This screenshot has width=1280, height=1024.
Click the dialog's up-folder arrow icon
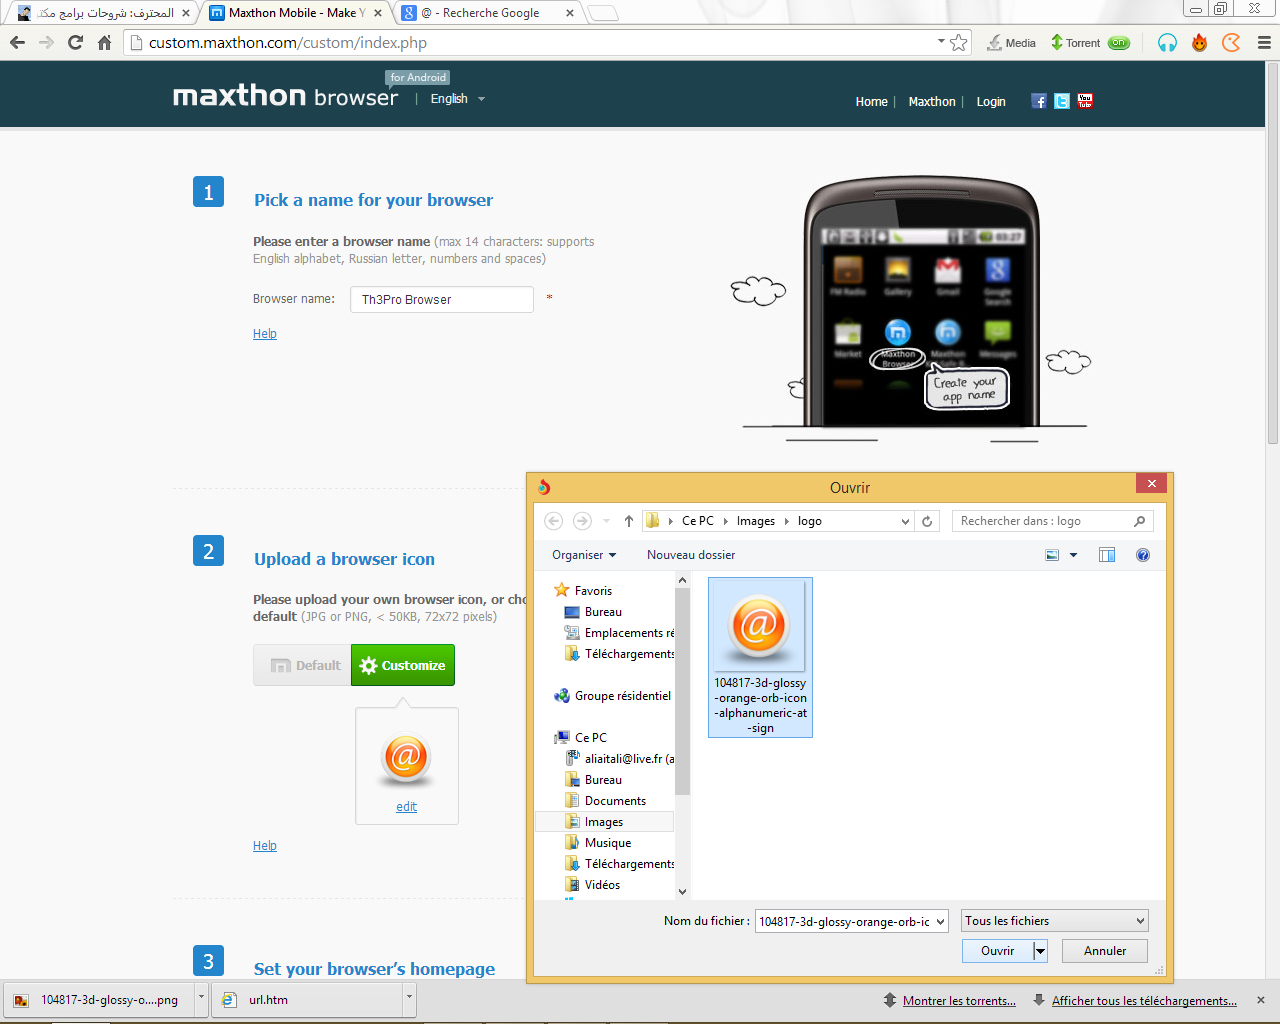coord(628,521)
